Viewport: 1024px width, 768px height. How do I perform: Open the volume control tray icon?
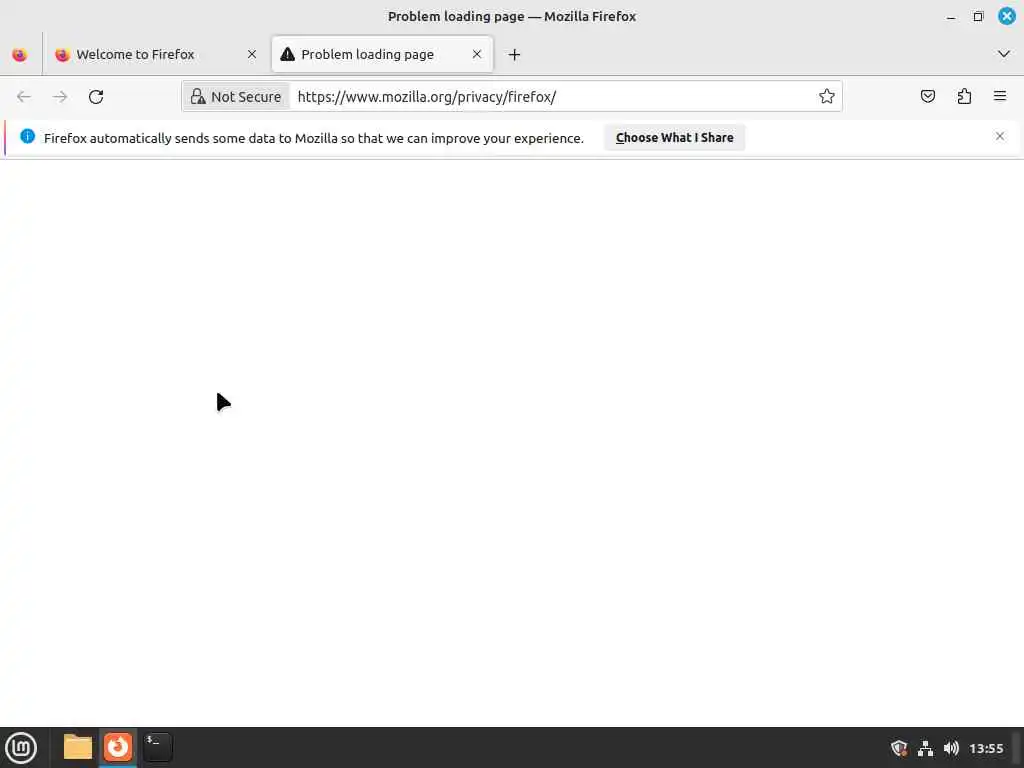tap(951, 748)
